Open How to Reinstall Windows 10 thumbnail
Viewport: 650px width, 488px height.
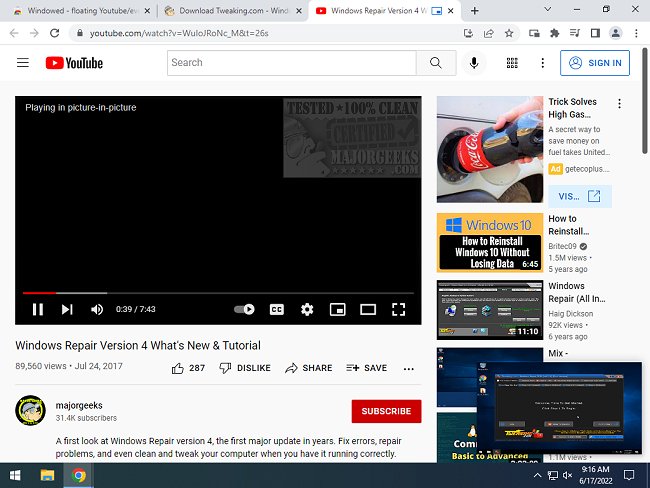click(x=490, y=243)
